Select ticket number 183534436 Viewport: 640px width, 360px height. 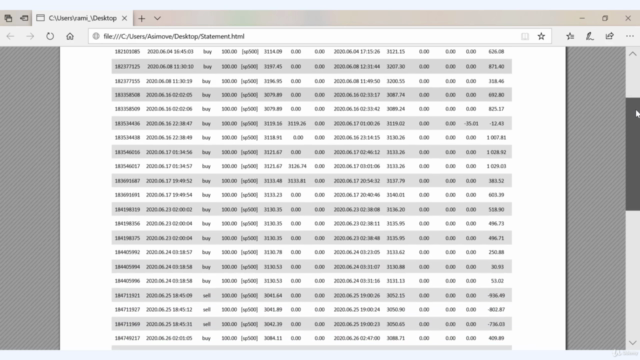click(127, 123)
